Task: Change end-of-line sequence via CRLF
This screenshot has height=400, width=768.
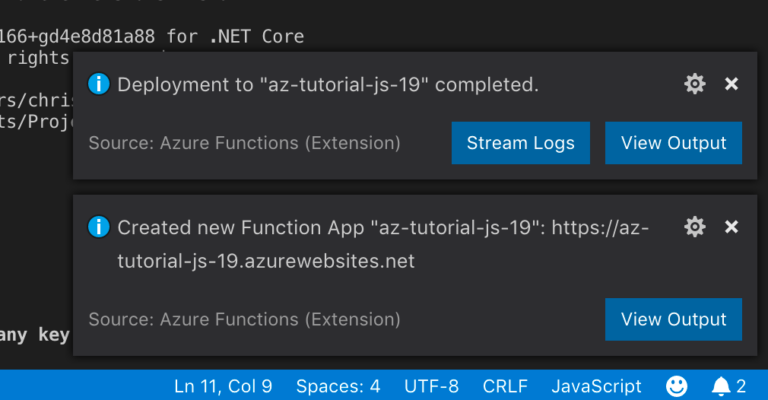Action: tap(505, 386)
